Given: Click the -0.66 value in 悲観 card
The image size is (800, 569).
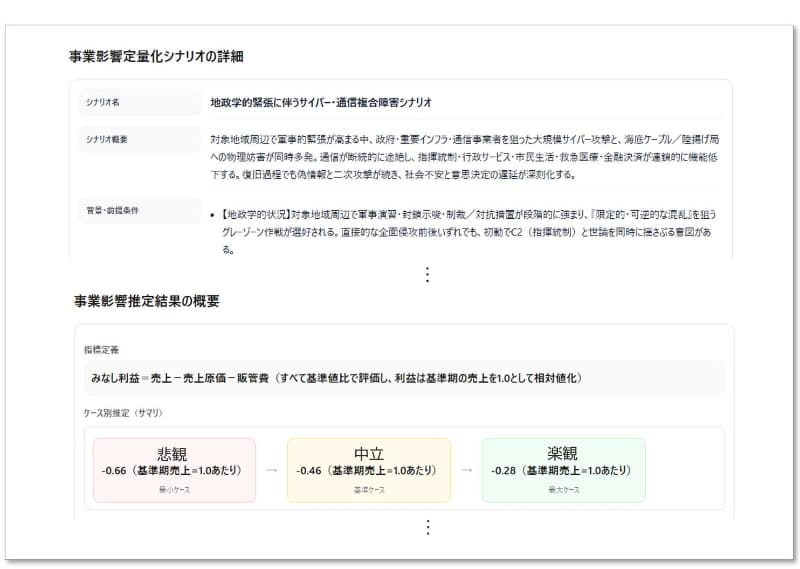Looking at the screenshot, I should [x=114, y=471].
